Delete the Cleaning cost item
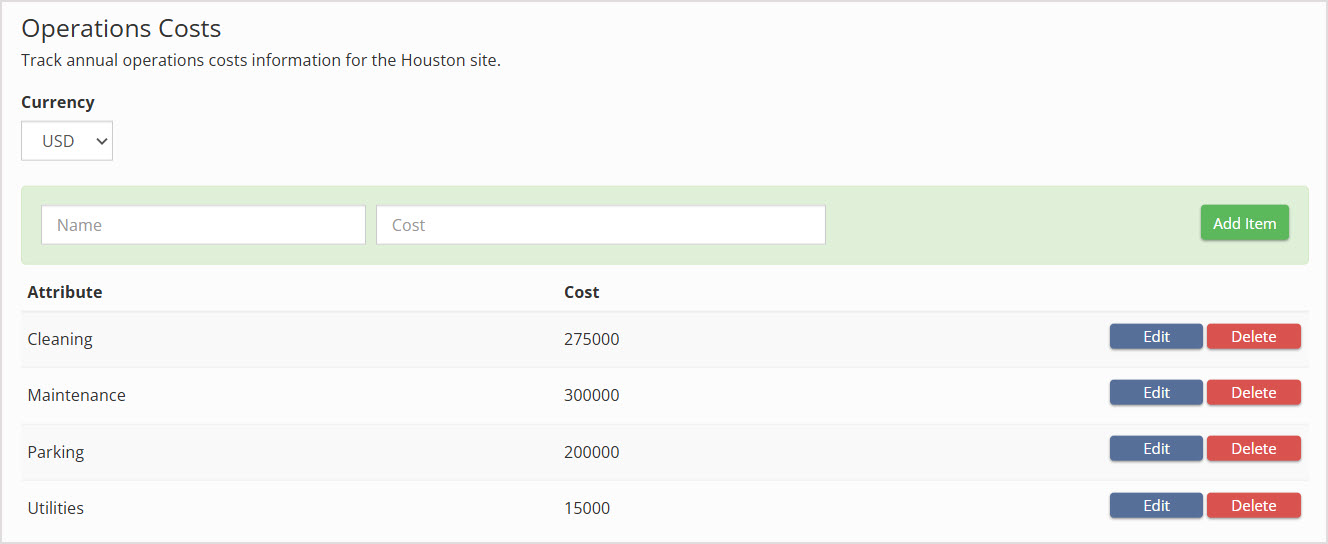Image resolution: width=1328 pixels, height=544 pixels. point(1253,337)
